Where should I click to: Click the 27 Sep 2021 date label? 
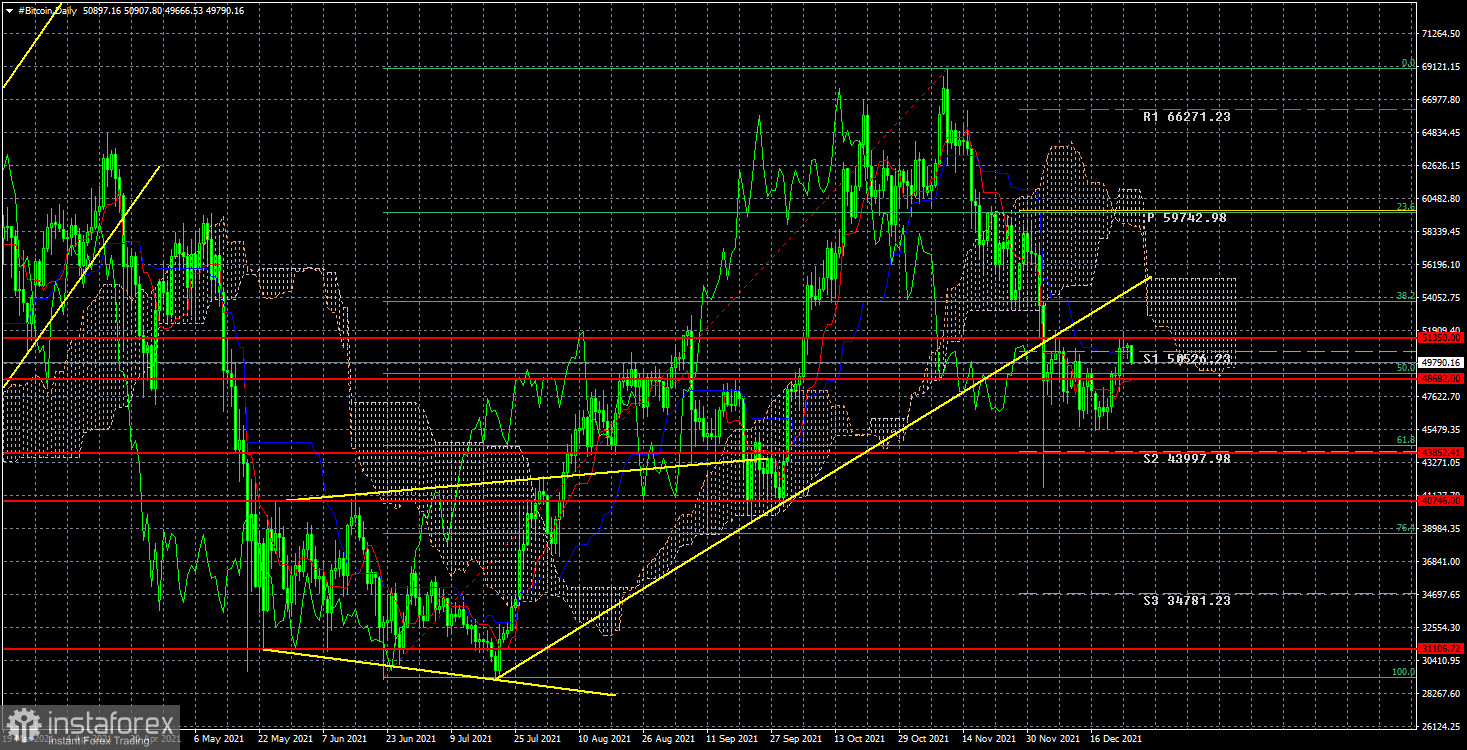(798, 738)
